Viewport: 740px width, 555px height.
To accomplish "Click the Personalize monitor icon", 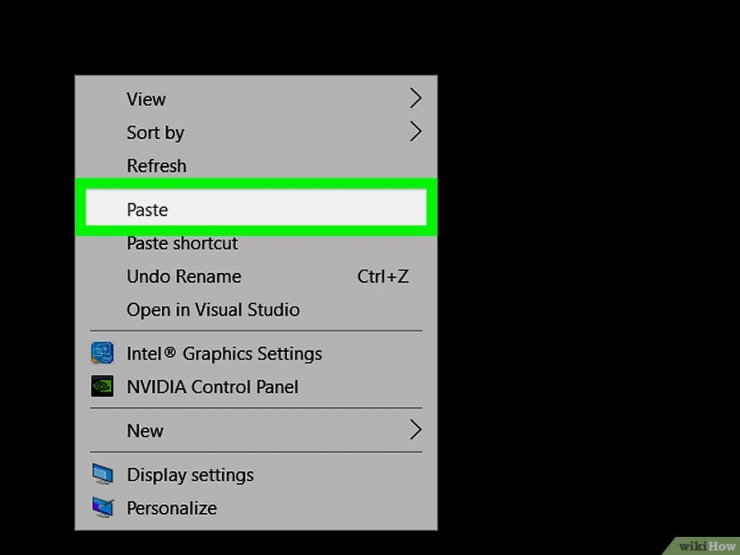I will coord(102,507).
